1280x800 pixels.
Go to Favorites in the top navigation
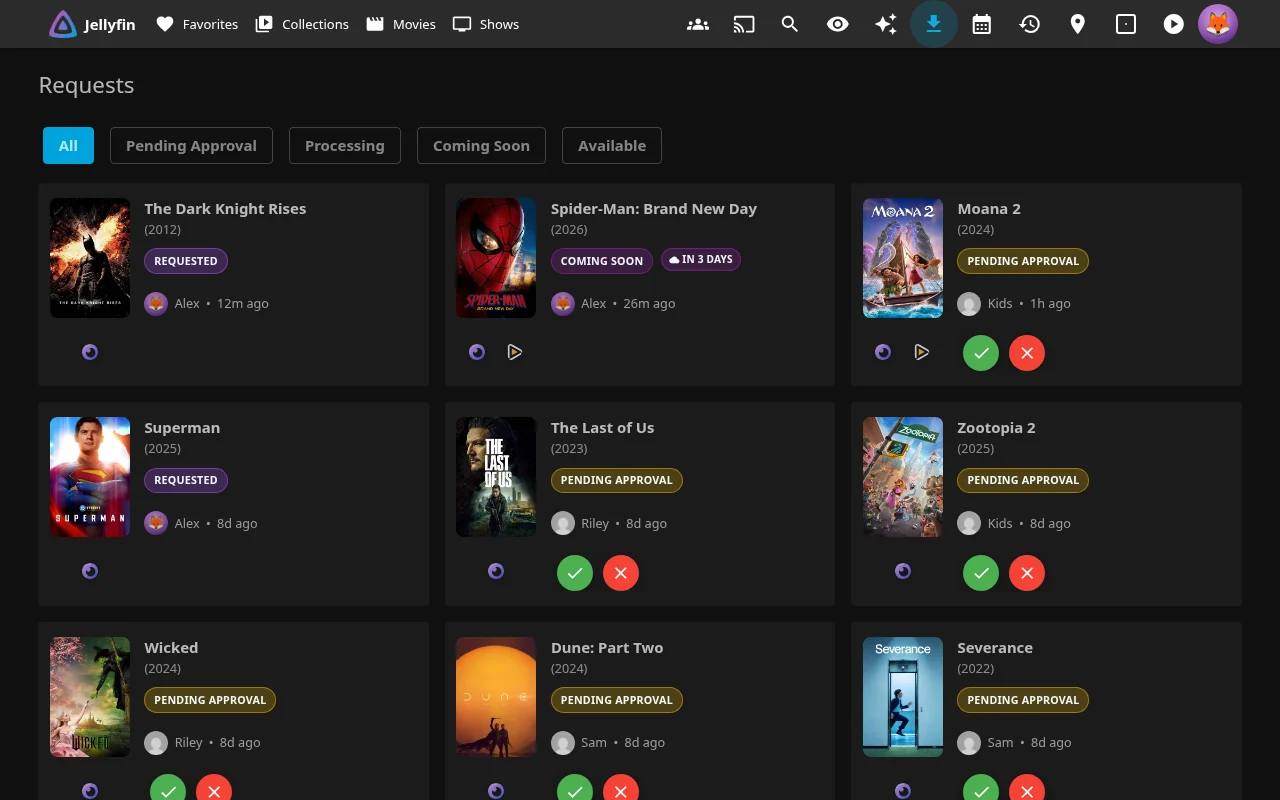point(197,24)
